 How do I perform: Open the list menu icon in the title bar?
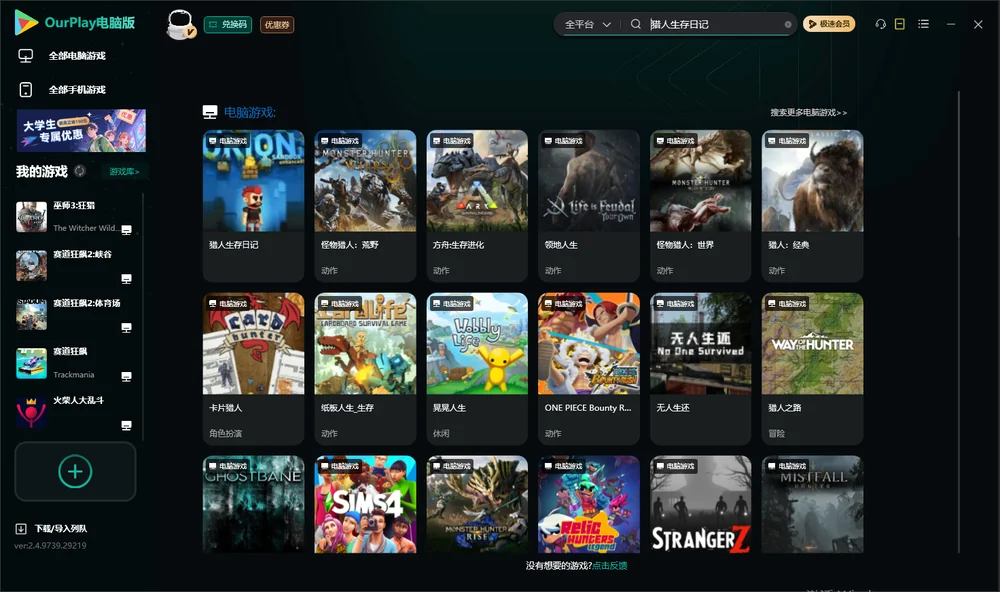click(923, 24)
